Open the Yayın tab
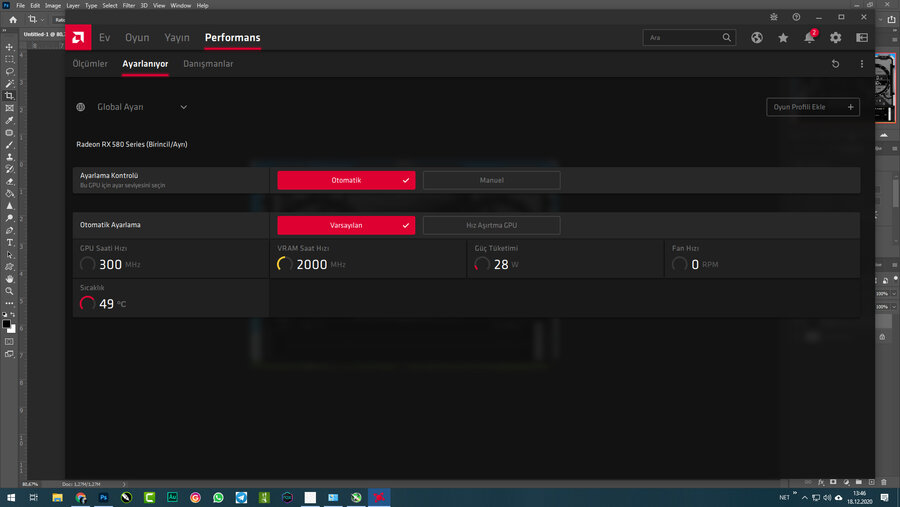 click(x=177, y=37)
